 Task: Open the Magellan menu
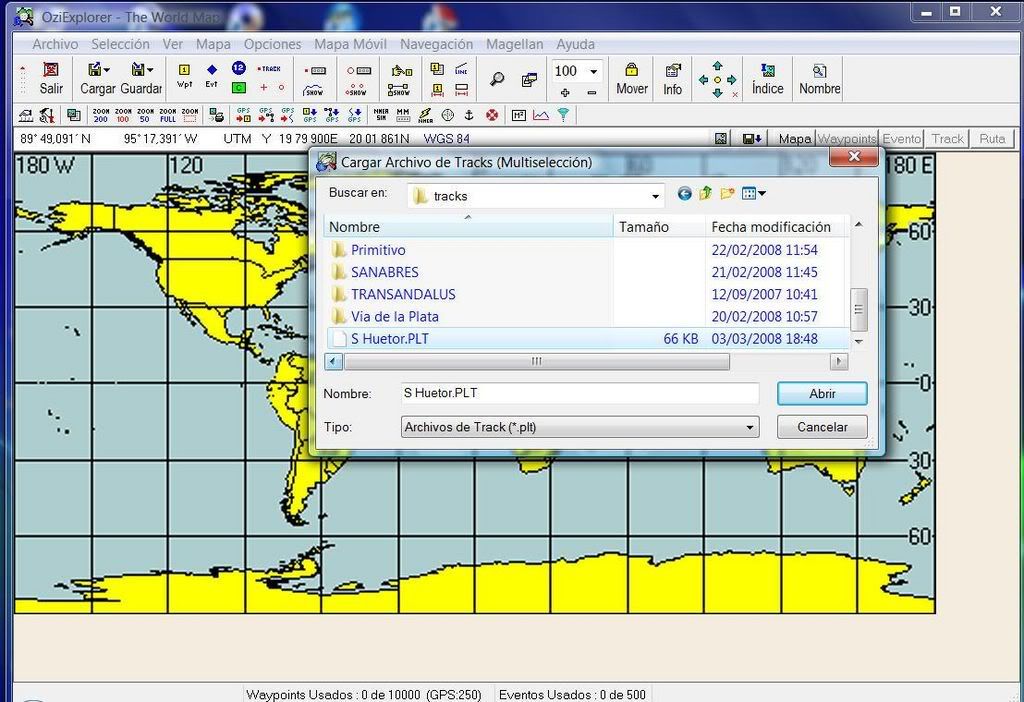515,44
